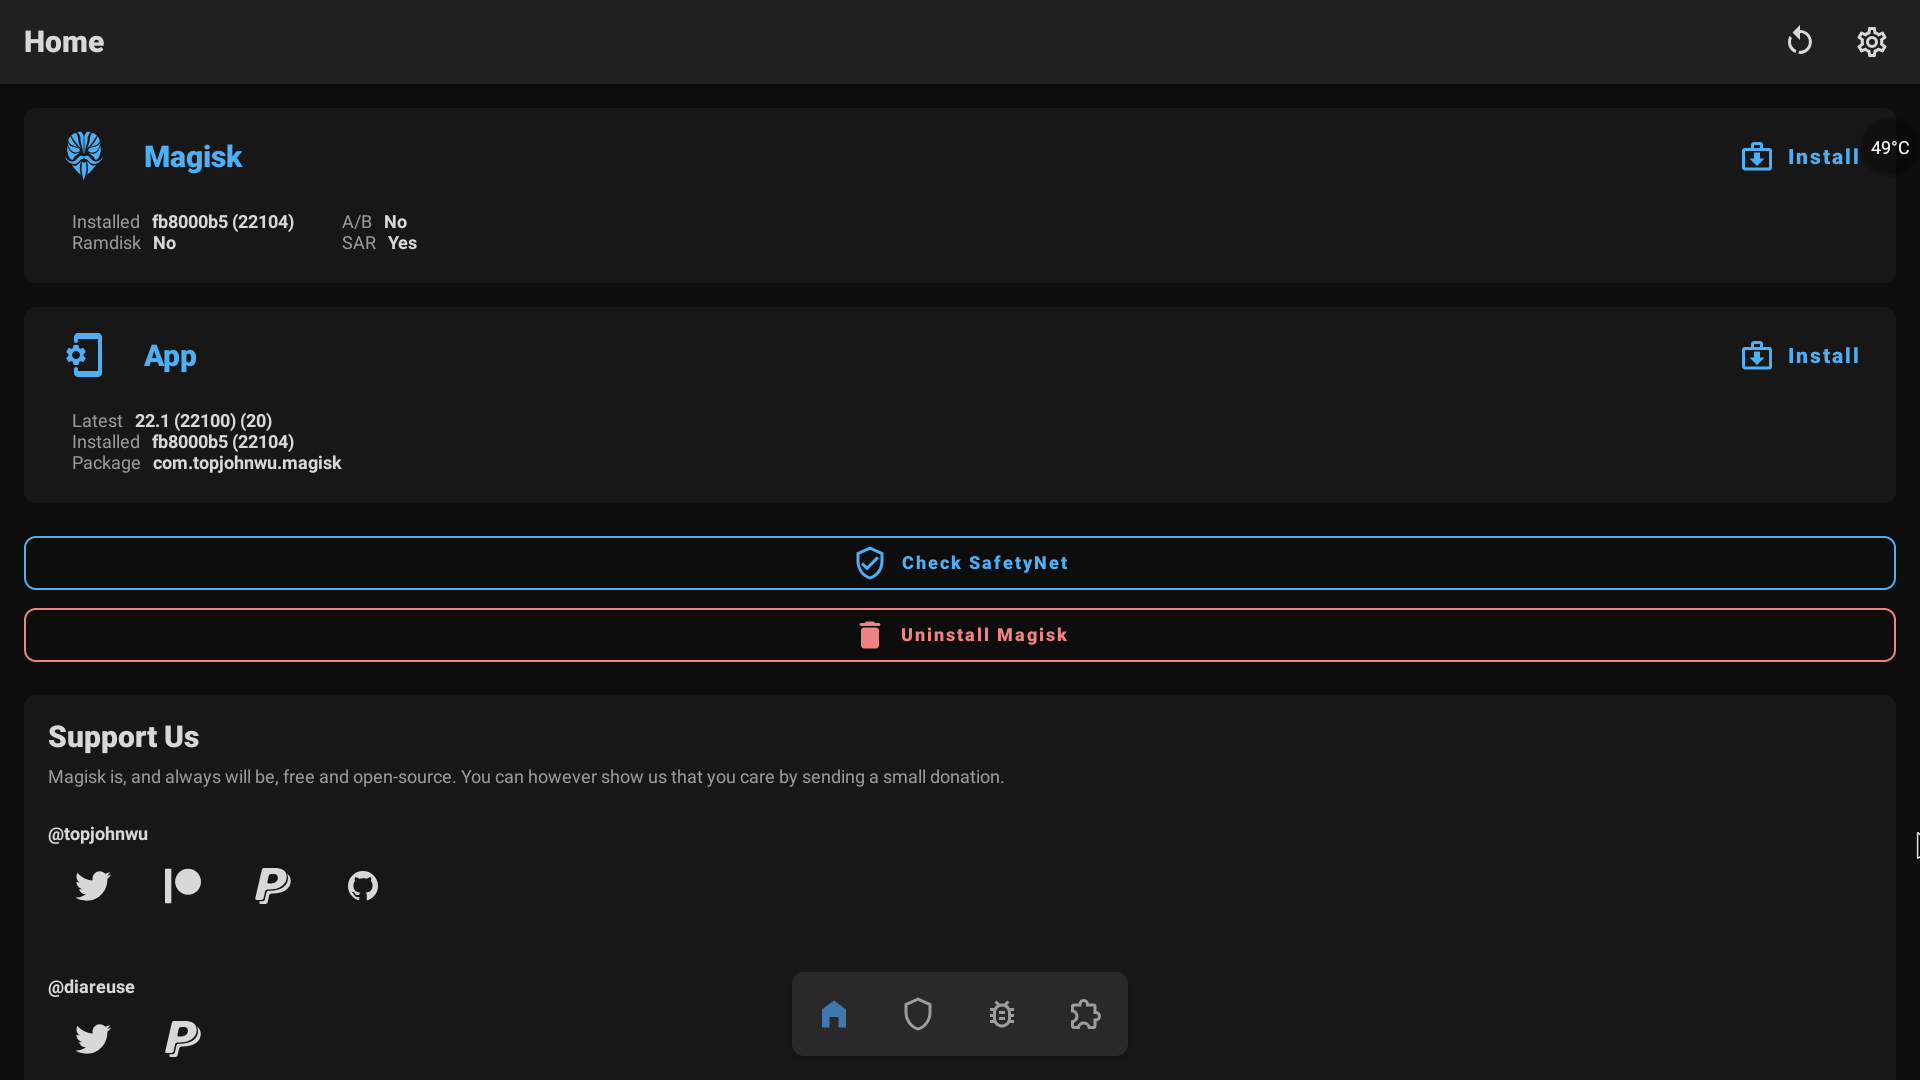The width and height of the screenshot is (1920, 1080).
Task: Click the Check SafetyNet shield icon
Action: tap(870, 563)
